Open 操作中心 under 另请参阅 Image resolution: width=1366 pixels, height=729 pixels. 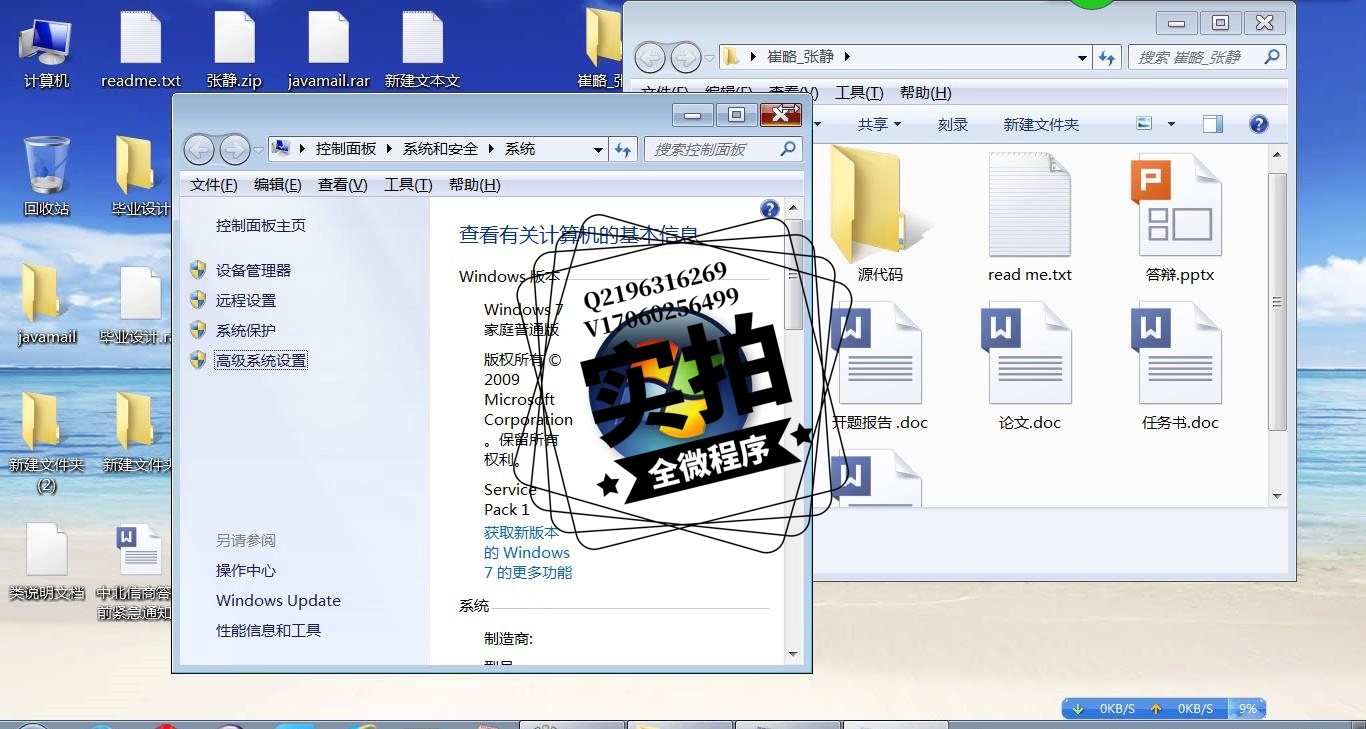click(x=246, y=570)
